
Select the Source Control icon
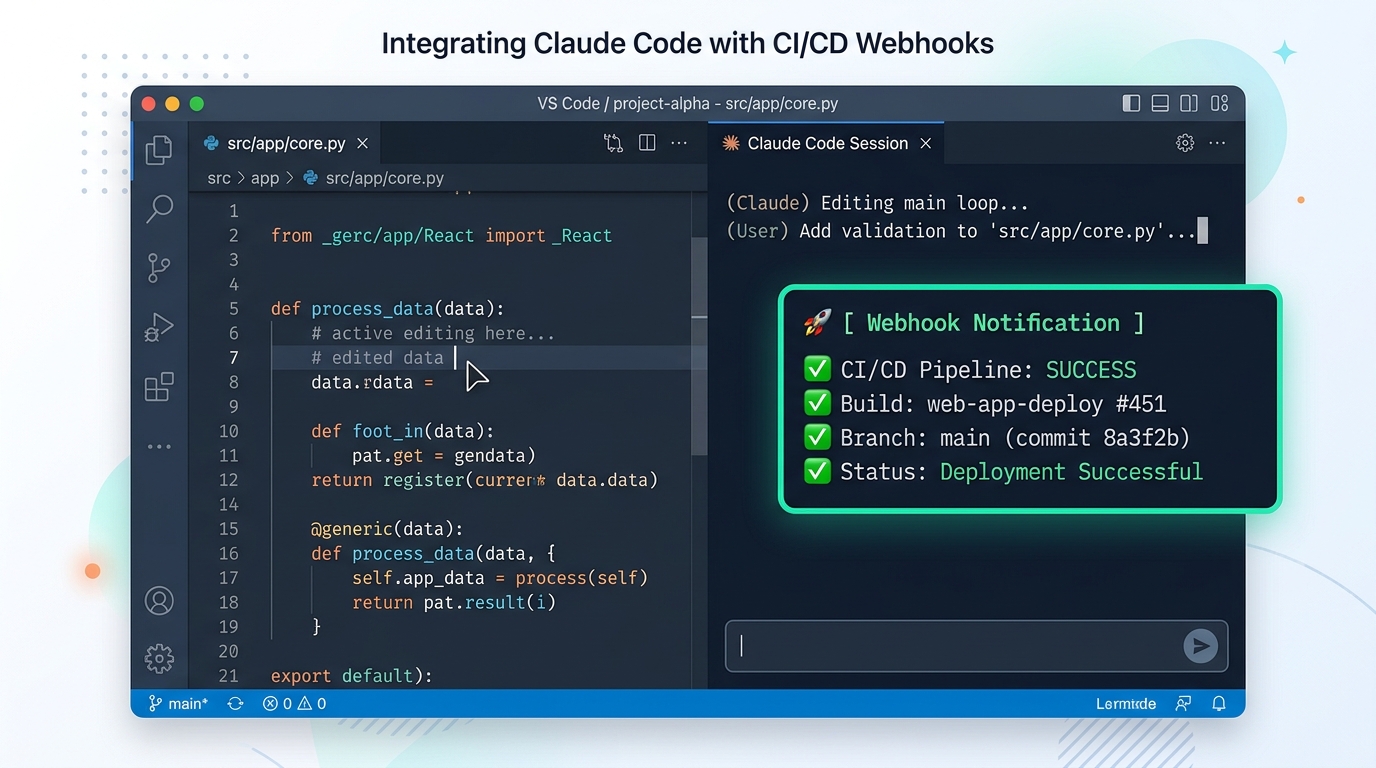pyautogui.click(x=159, y=268)
